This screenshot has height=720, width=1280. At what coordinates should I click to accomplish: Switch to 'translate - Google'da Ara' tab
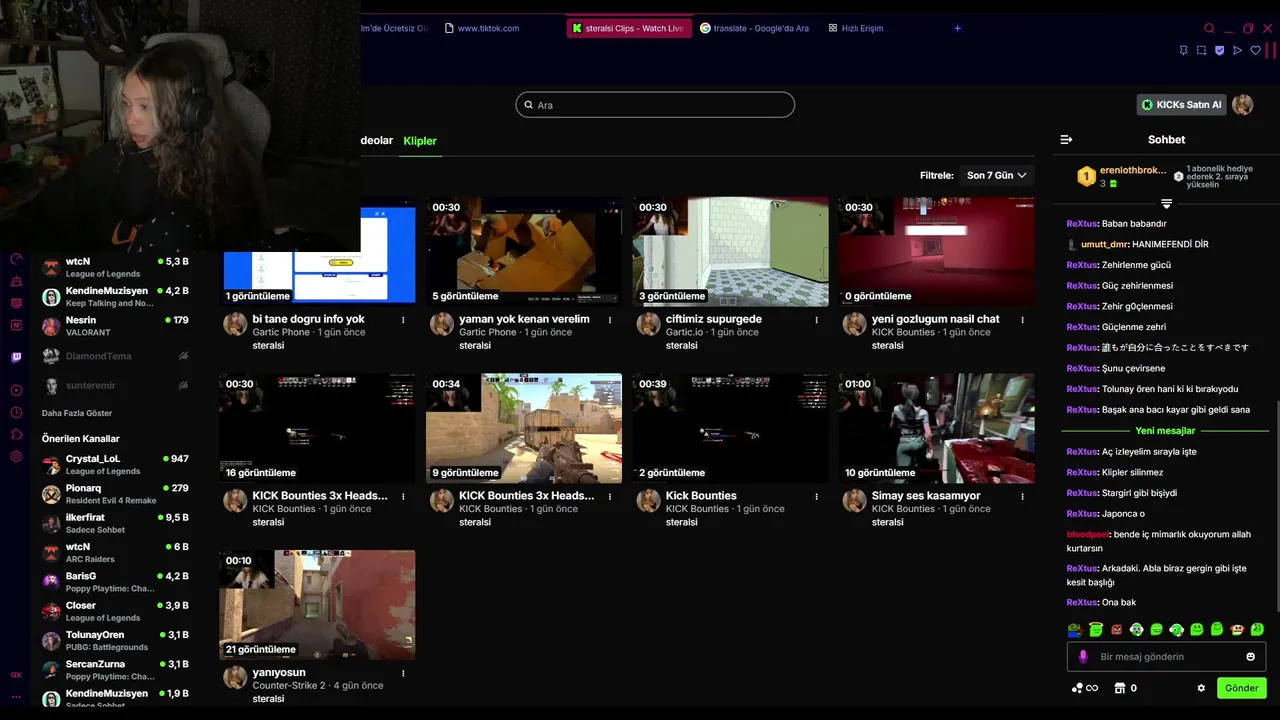(x=755, y=28)
